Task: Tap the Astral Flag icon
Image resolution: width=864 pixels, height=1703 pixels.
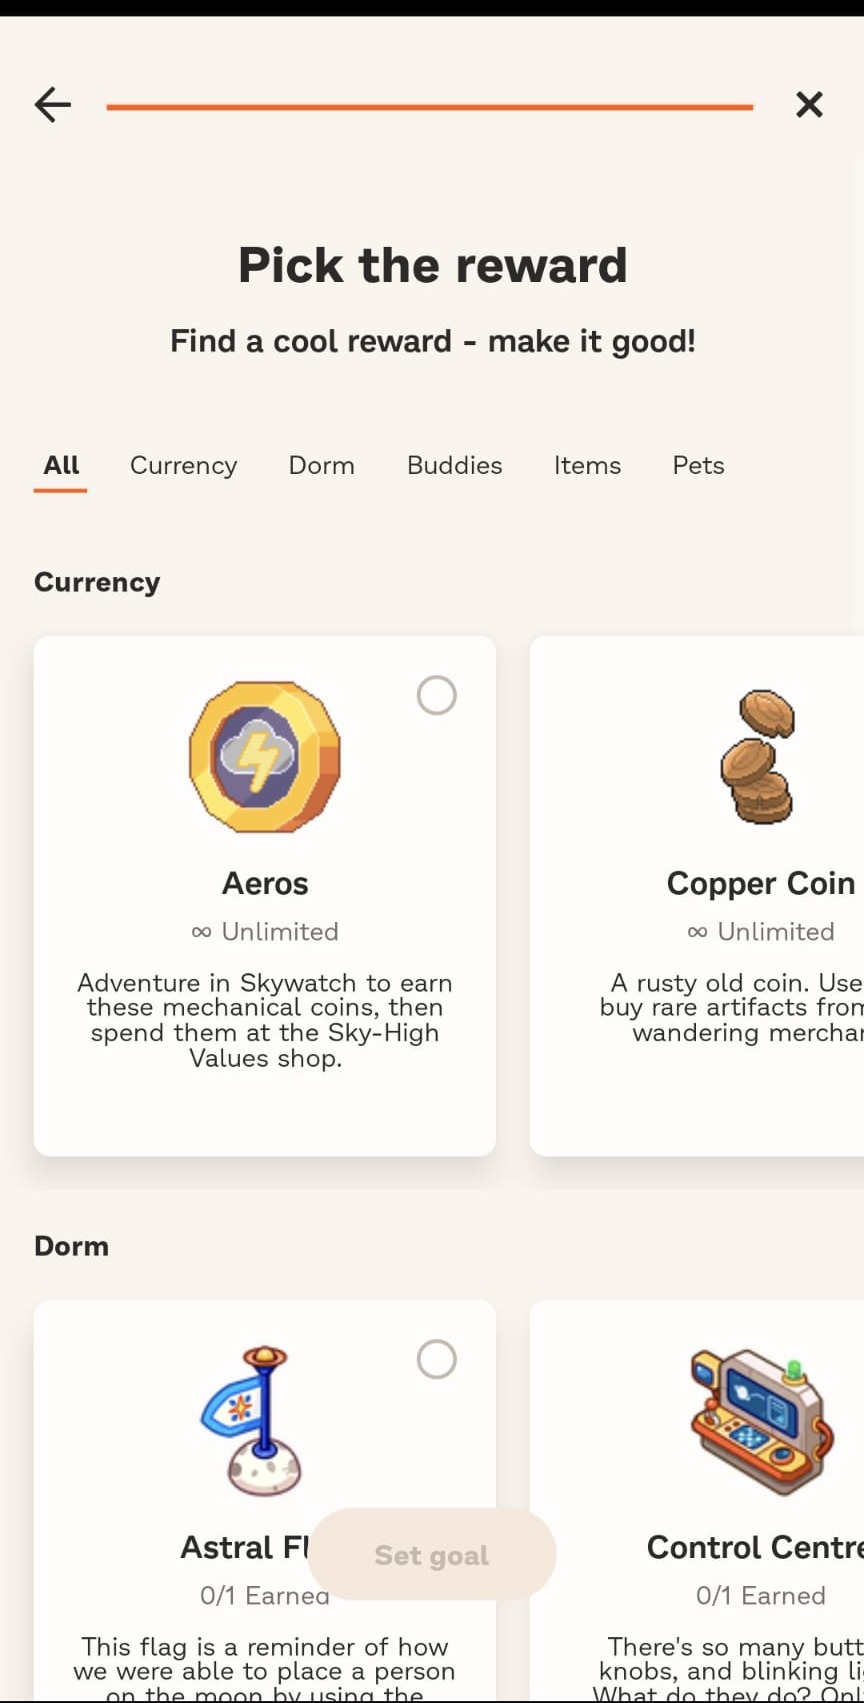Action: pos(253,1420)
